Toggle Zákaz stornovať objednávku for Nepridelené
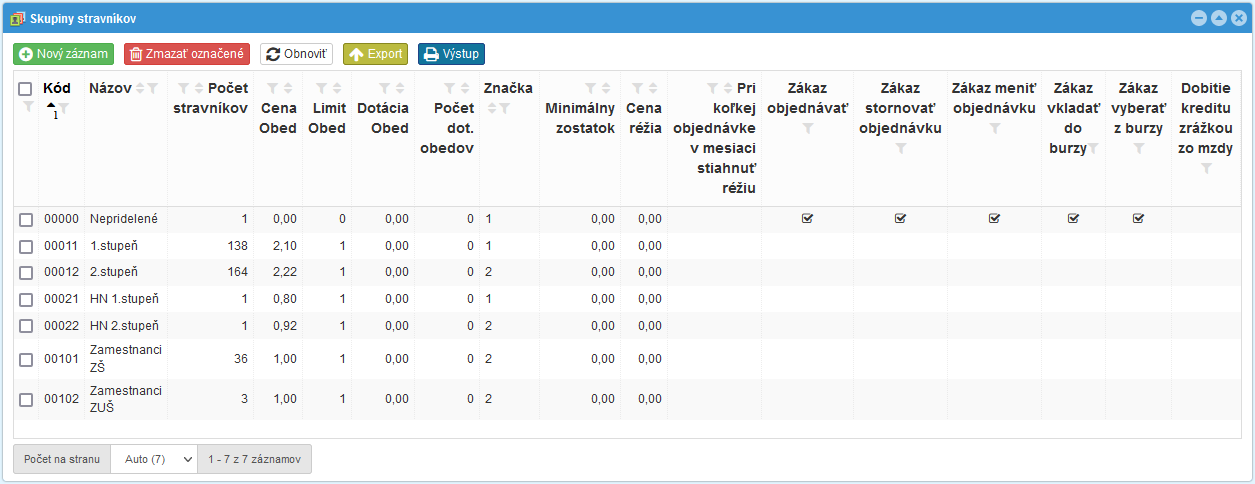This screenshot has width=1255, height=484. coord(901,218)
